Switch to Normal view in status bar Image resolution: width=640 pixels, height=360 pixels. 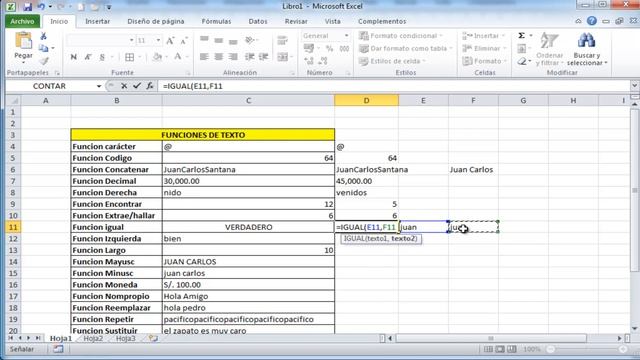(488, 349)
